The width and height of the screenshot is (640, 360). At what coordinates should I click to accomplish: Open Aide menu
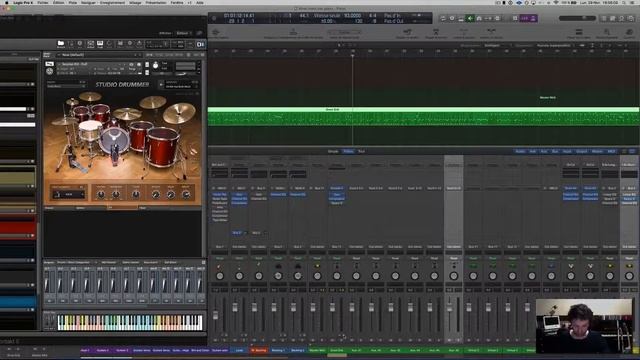point(200,2)
